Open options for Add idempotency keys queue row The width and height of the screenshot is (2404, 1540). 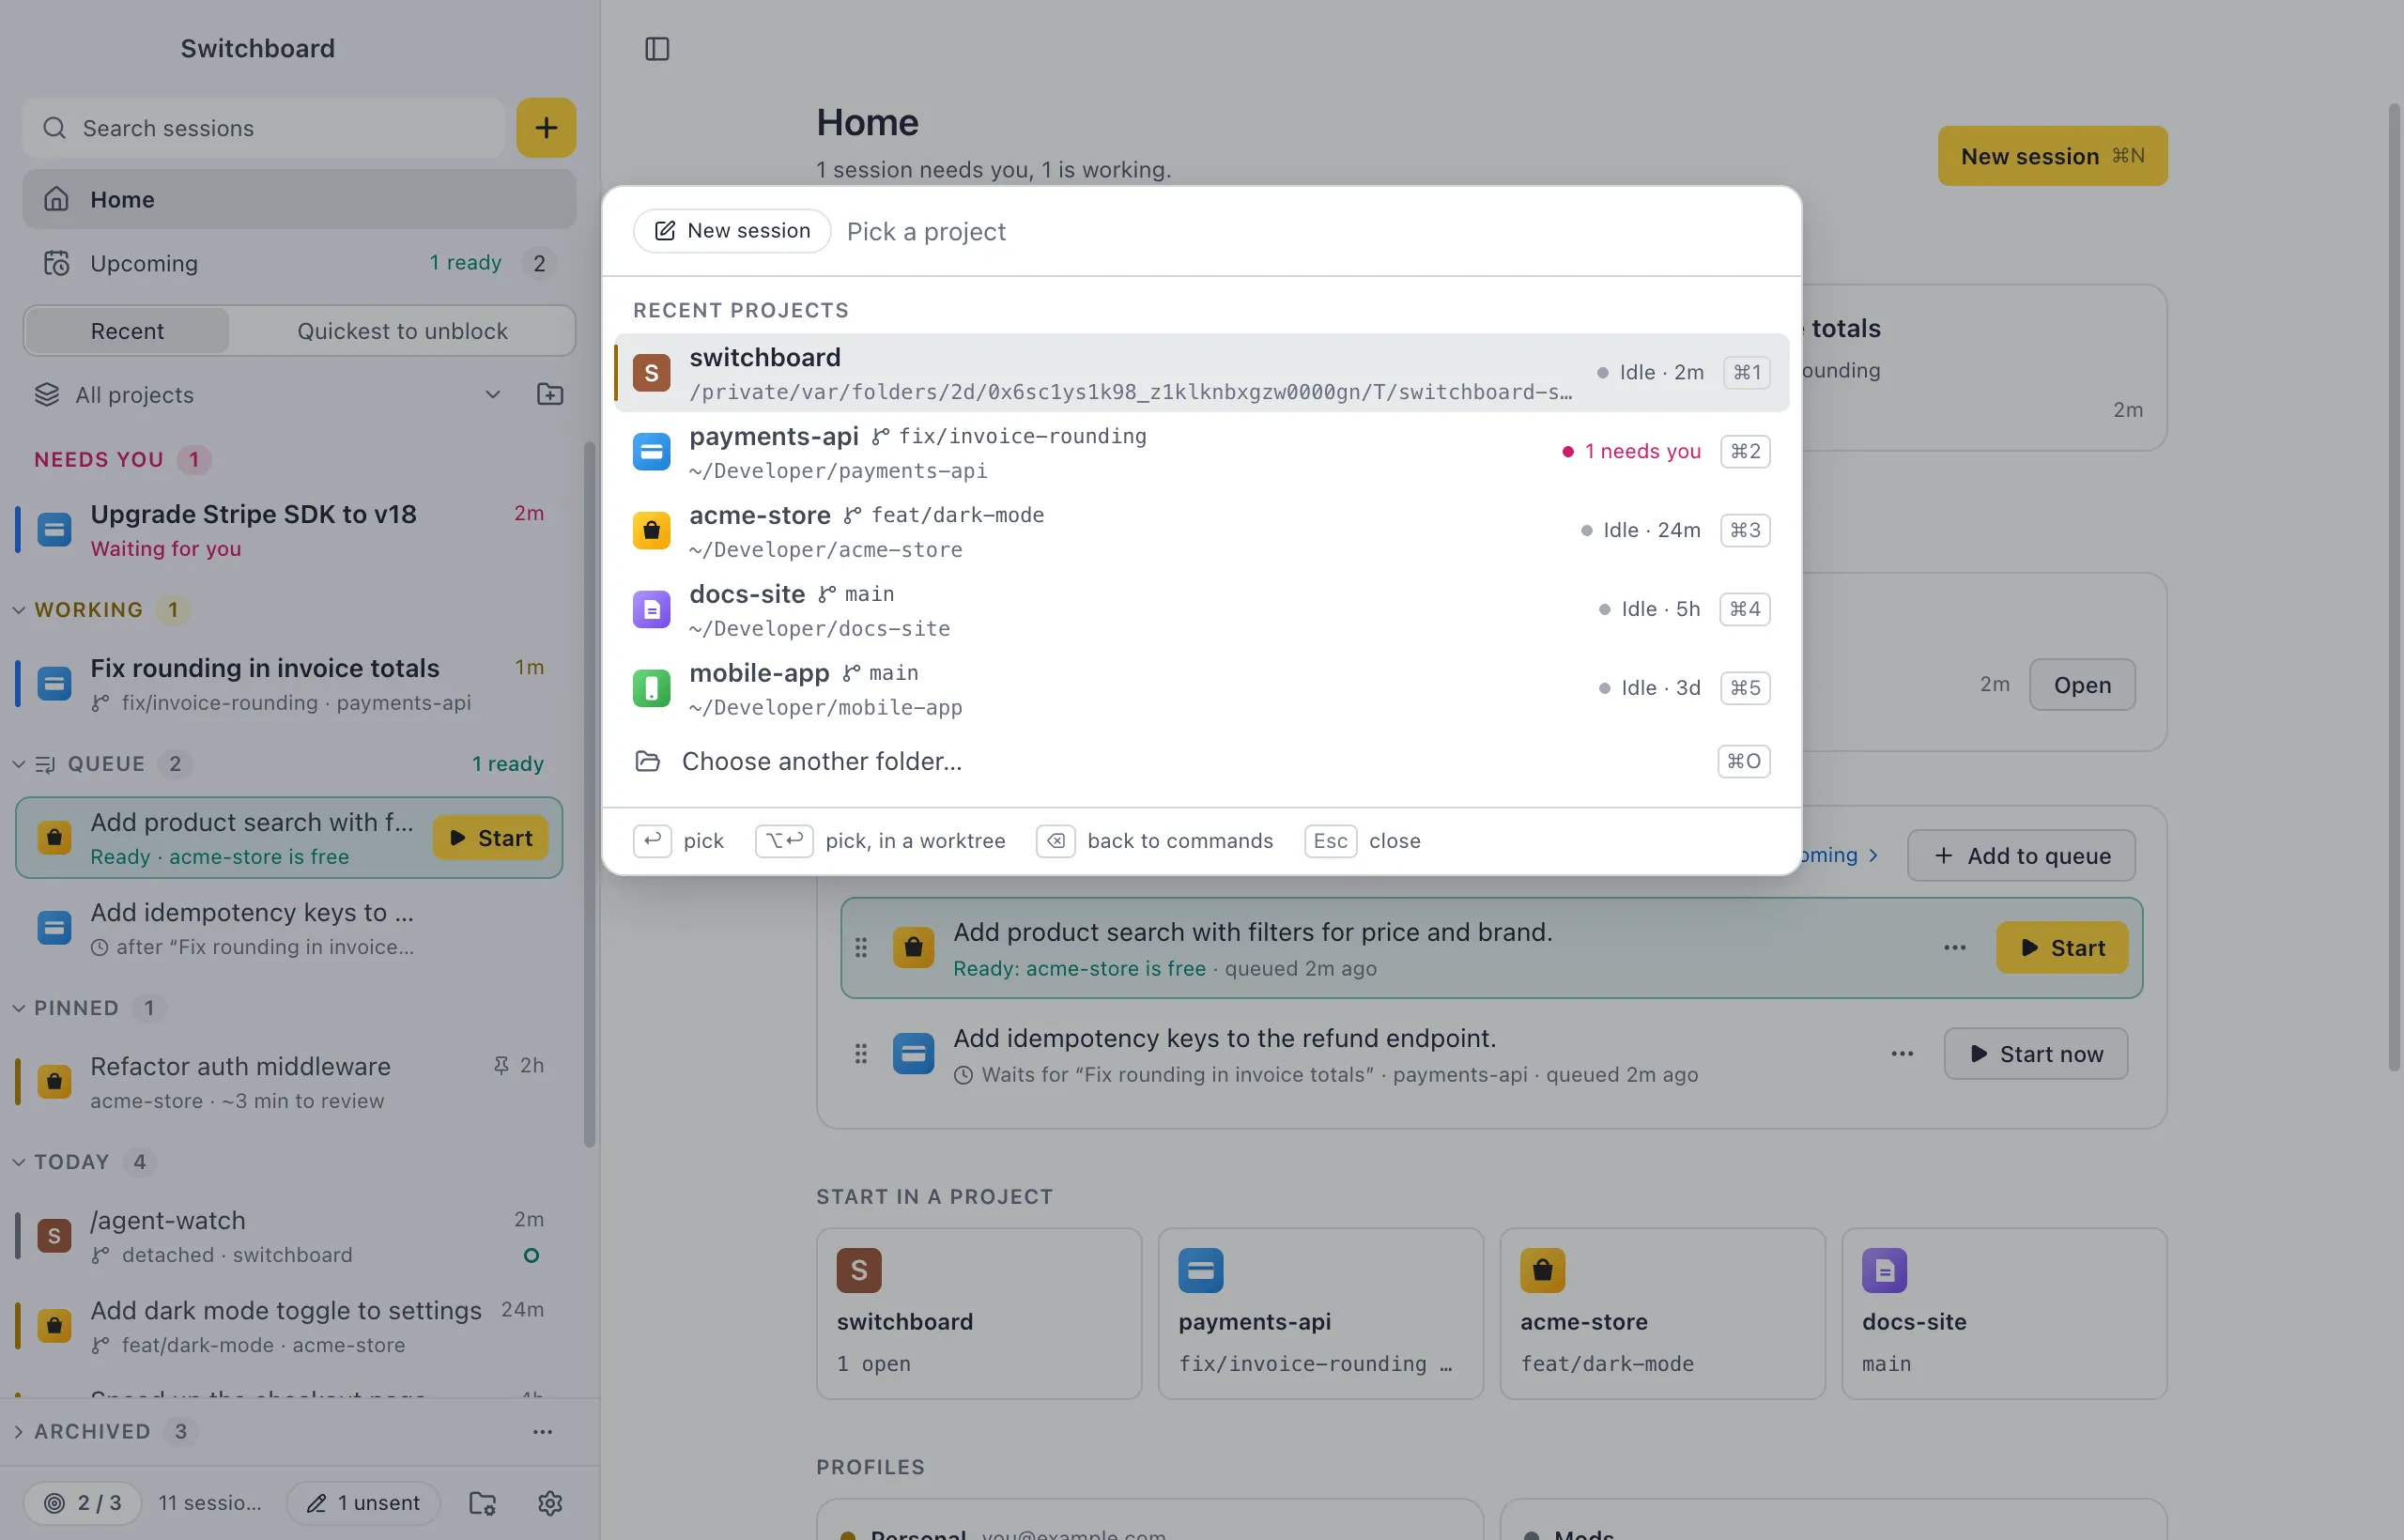coord(1902,1054)
